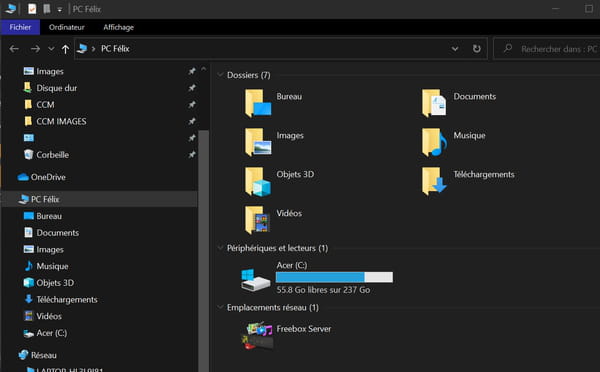
Task: Expand the address bar history dropdown
Action: pyautogui.click(x=455, y=49)
